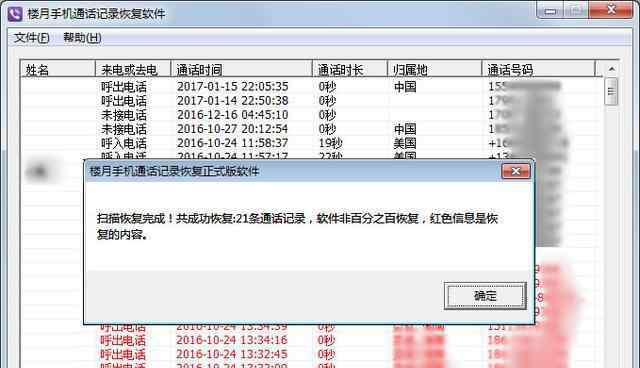Screen dimensions: 640x368
Task: Select the 19秒 incoming call from 美国
Action: pos(311,143)
